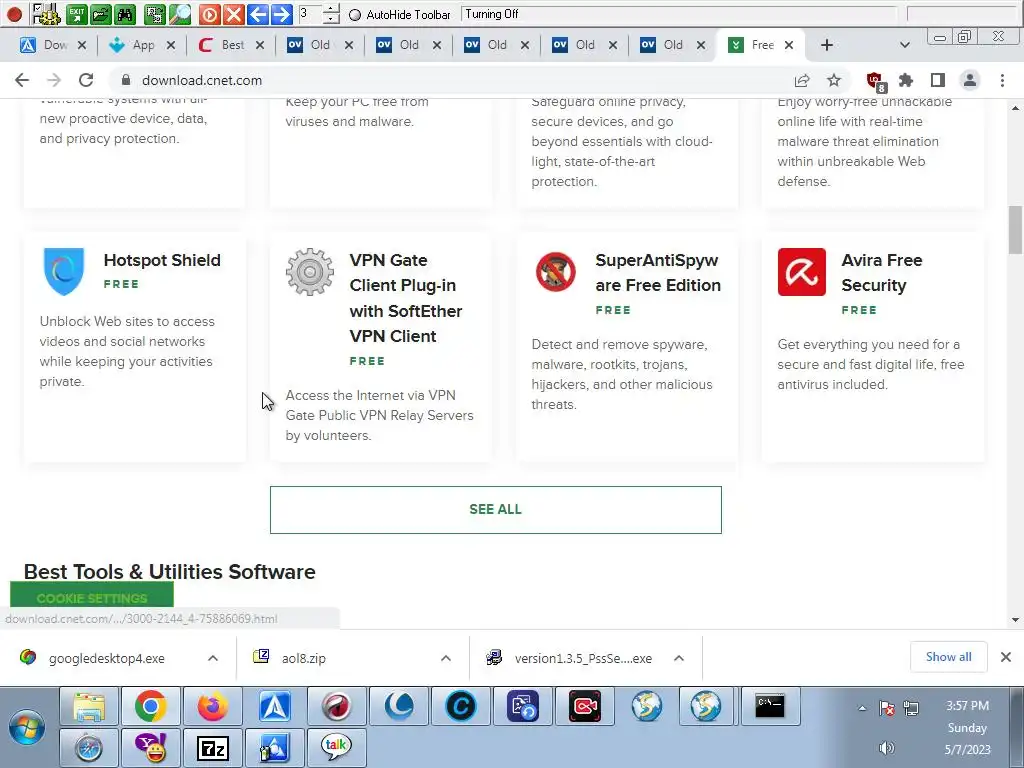This screenshot has height=768, width=1024.
Task: Open Avira Free Security listing
Action: pyautogui.click(x=882, y=272)
